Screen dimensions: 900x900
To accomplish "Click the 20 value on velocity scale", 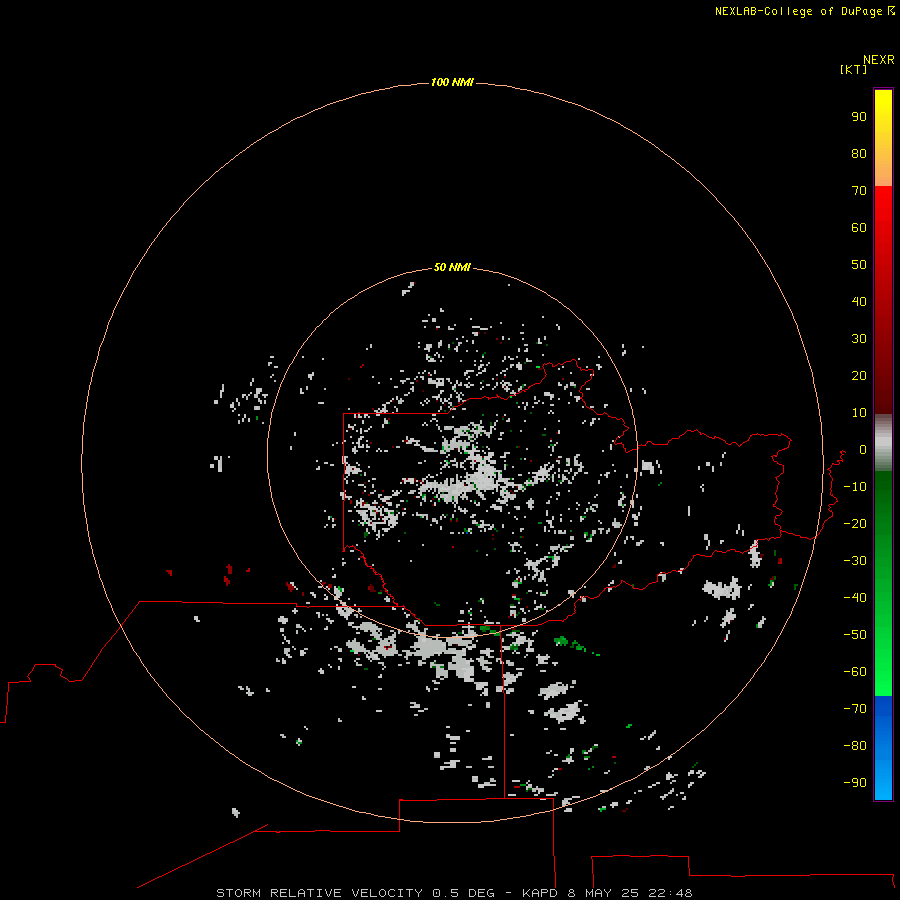I will 859,376.
